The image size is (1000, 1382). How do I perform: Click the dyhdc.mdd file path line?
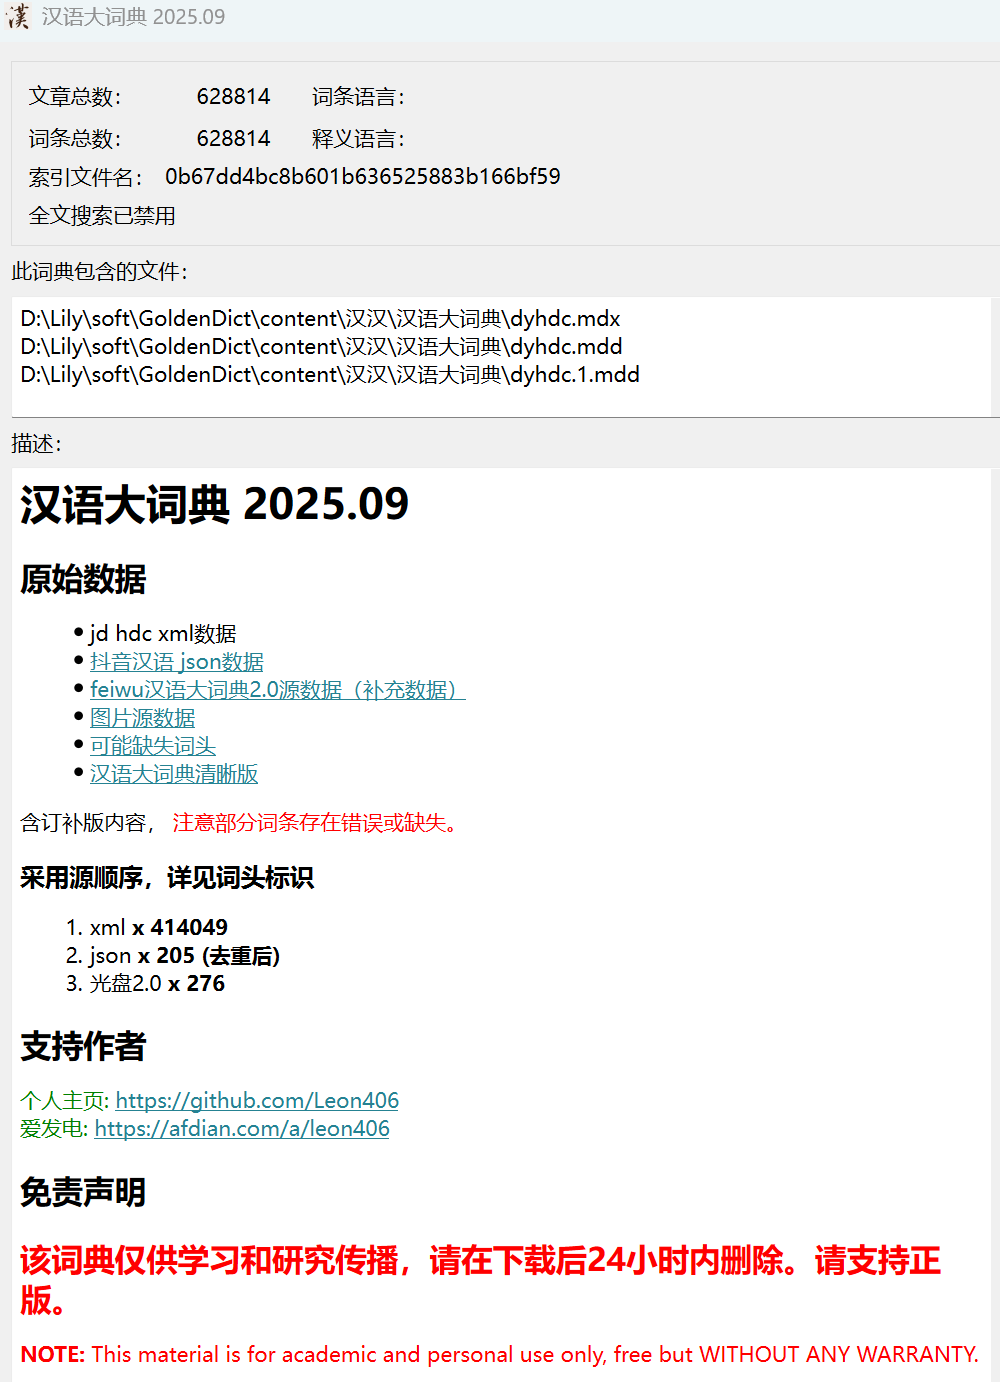click(321, 347)
